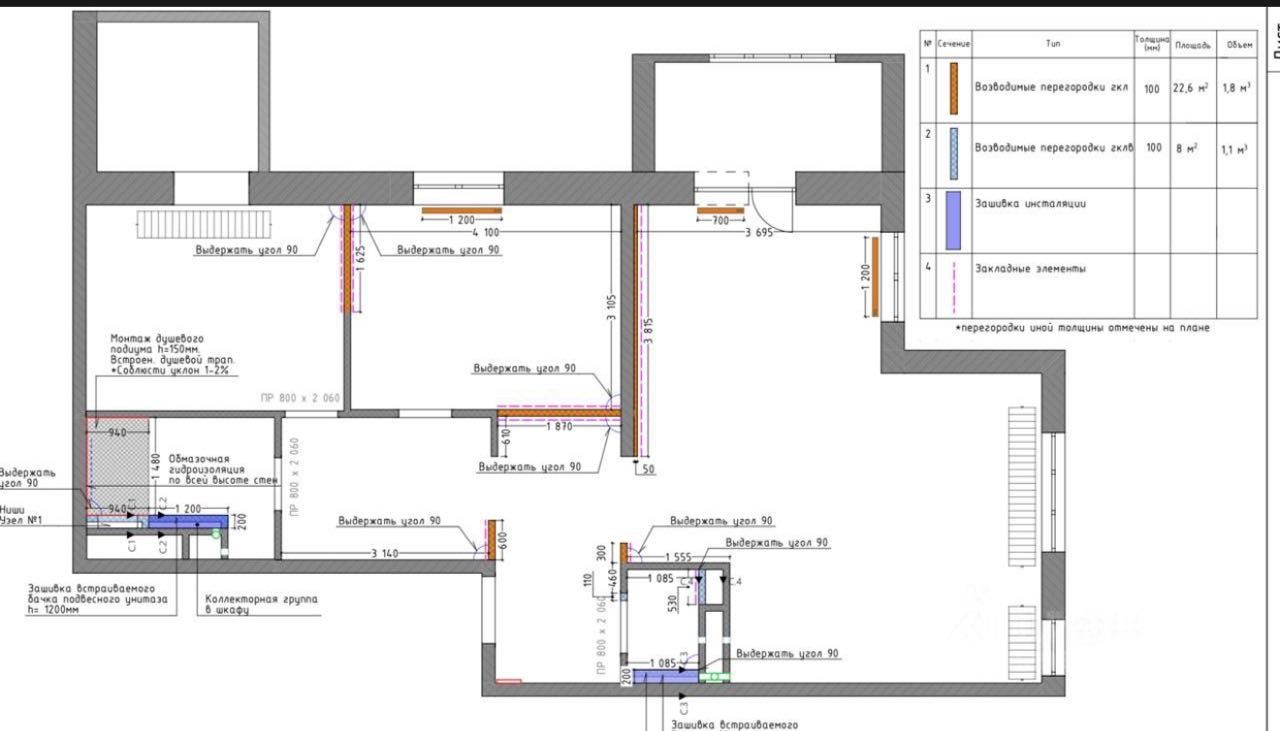The height and width of the screenshot is (731, 1280).
Task: Click the note "Обмазочная гидроизоляция"
Action: (206, 464)
